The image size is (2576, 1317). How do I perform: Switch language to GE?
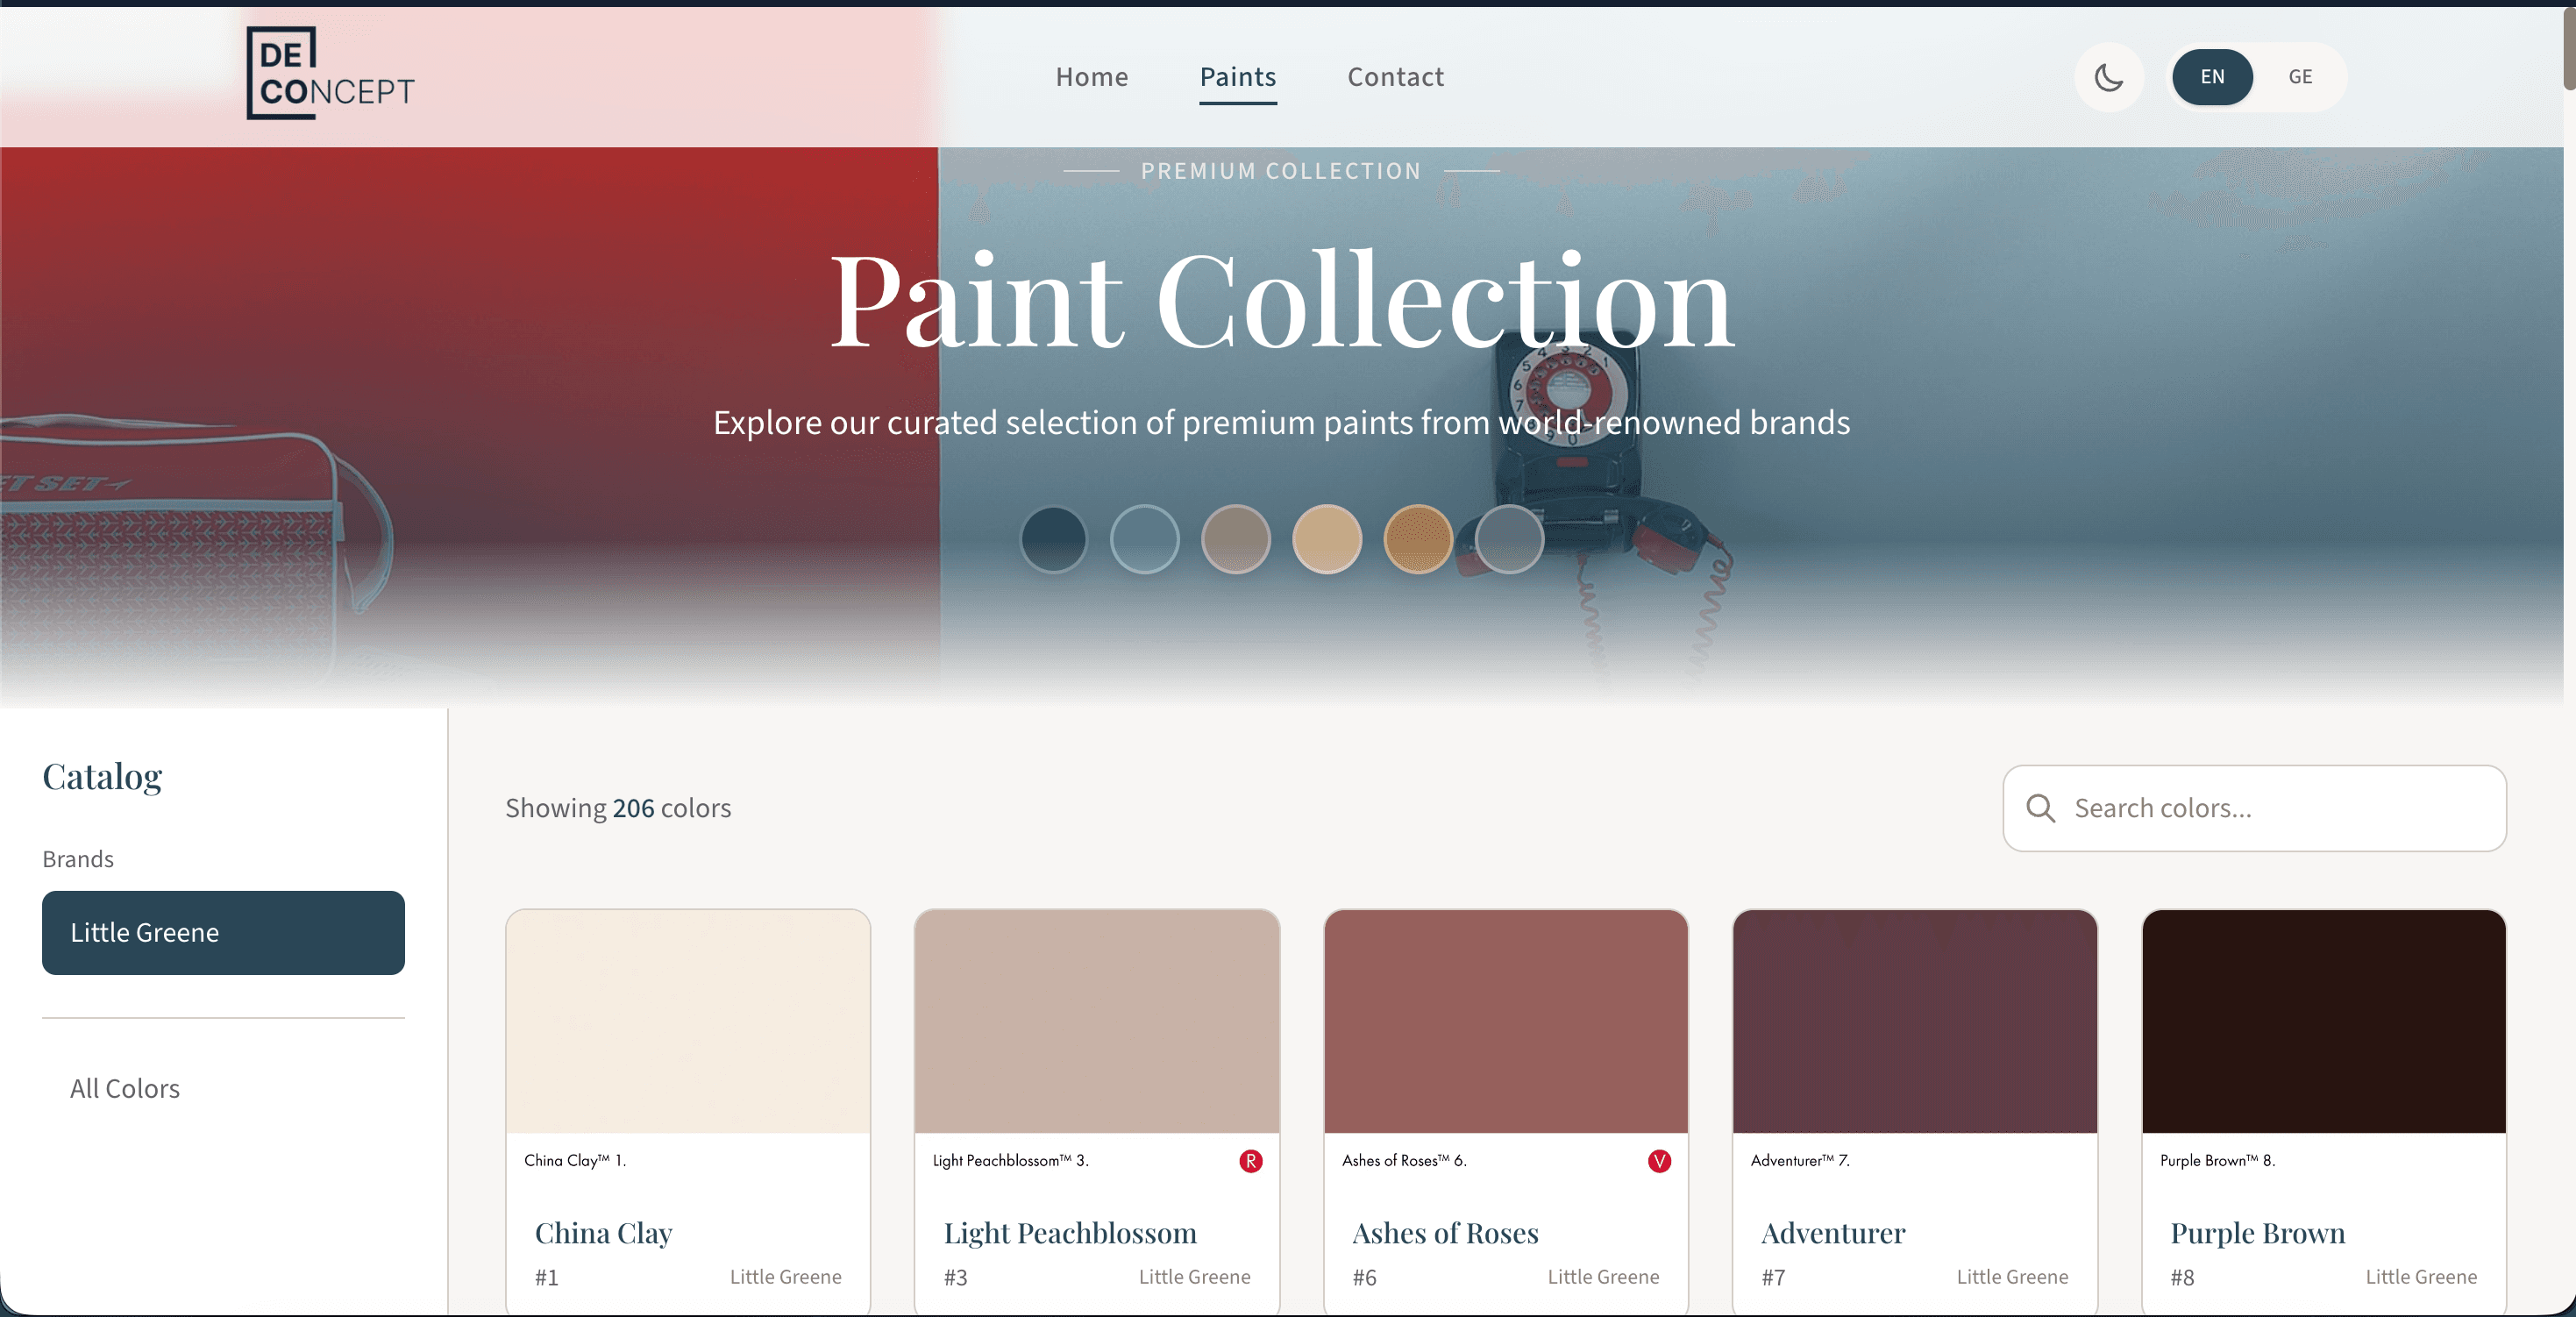(x=2300, y=77)
